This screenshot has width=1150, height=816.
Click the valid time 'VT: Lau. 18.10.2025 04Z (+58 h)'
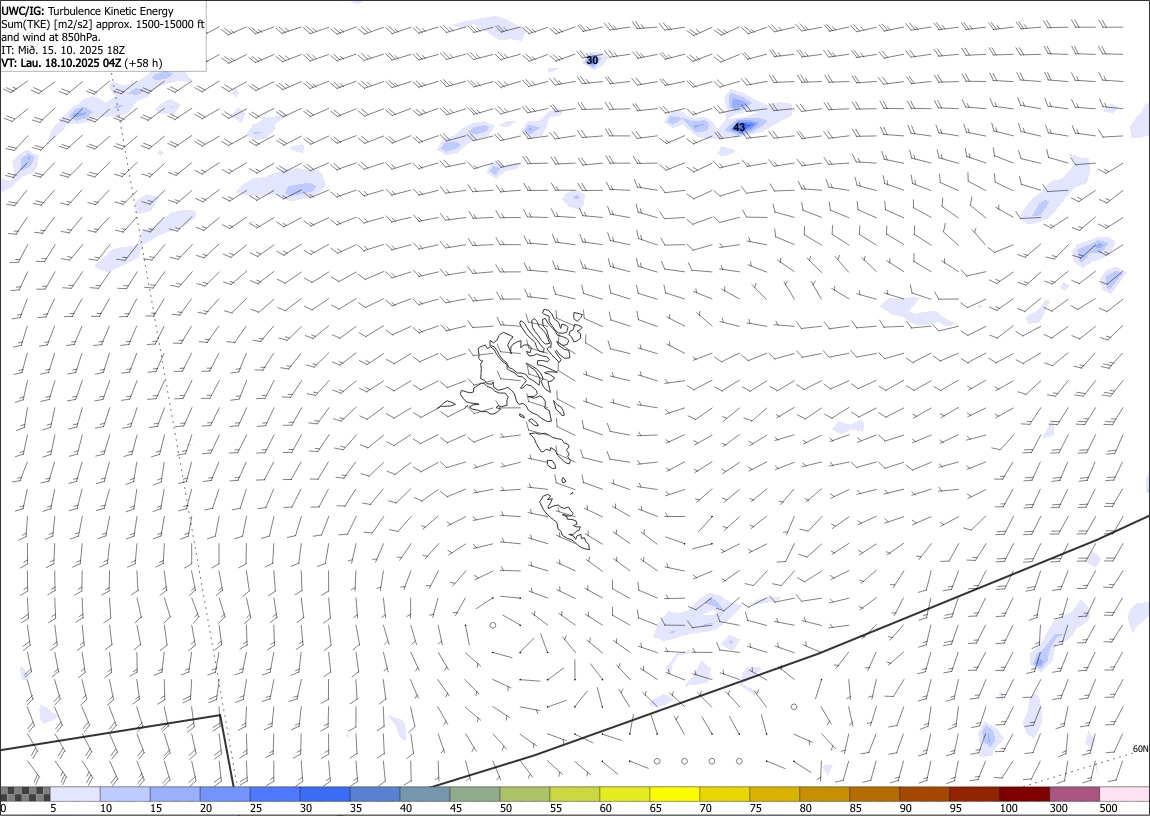tap(82, 63)
